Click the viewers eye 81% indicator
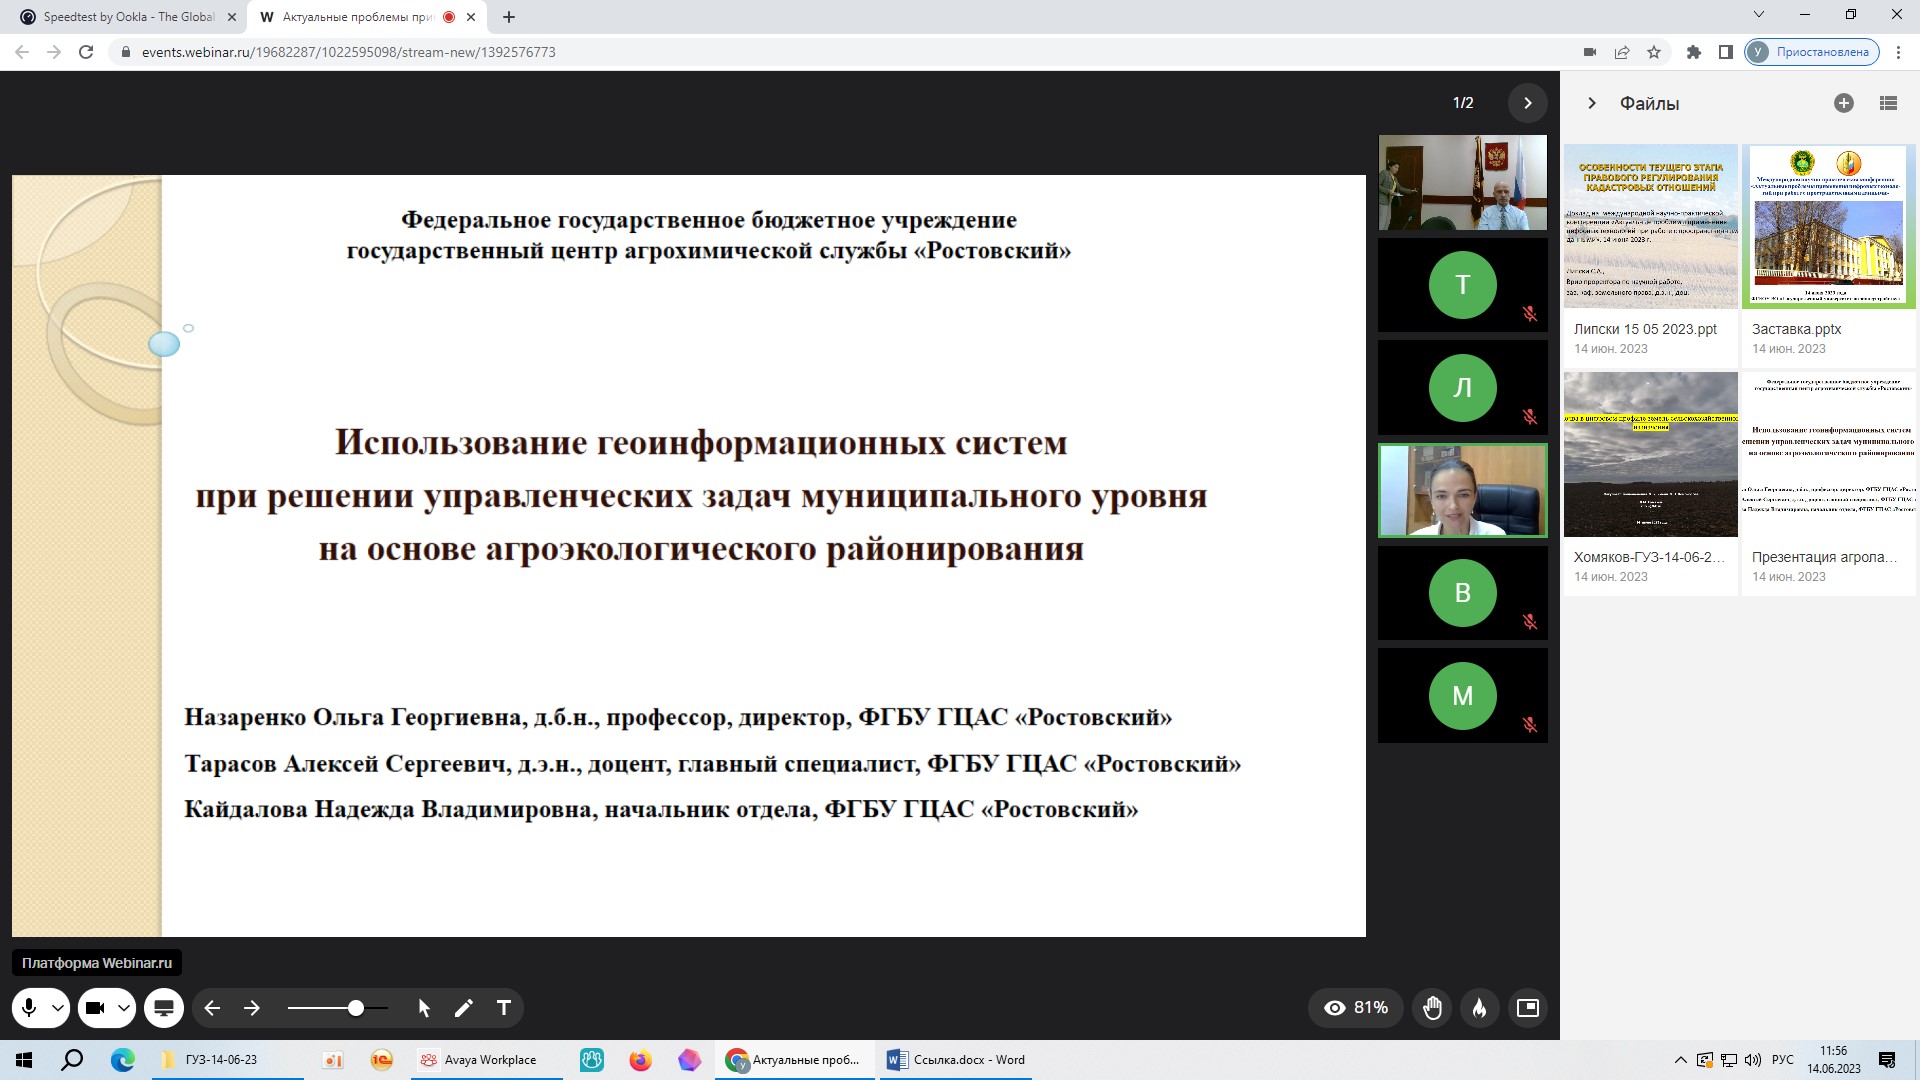1920x1080 pixels. tap(1356, 1008)
